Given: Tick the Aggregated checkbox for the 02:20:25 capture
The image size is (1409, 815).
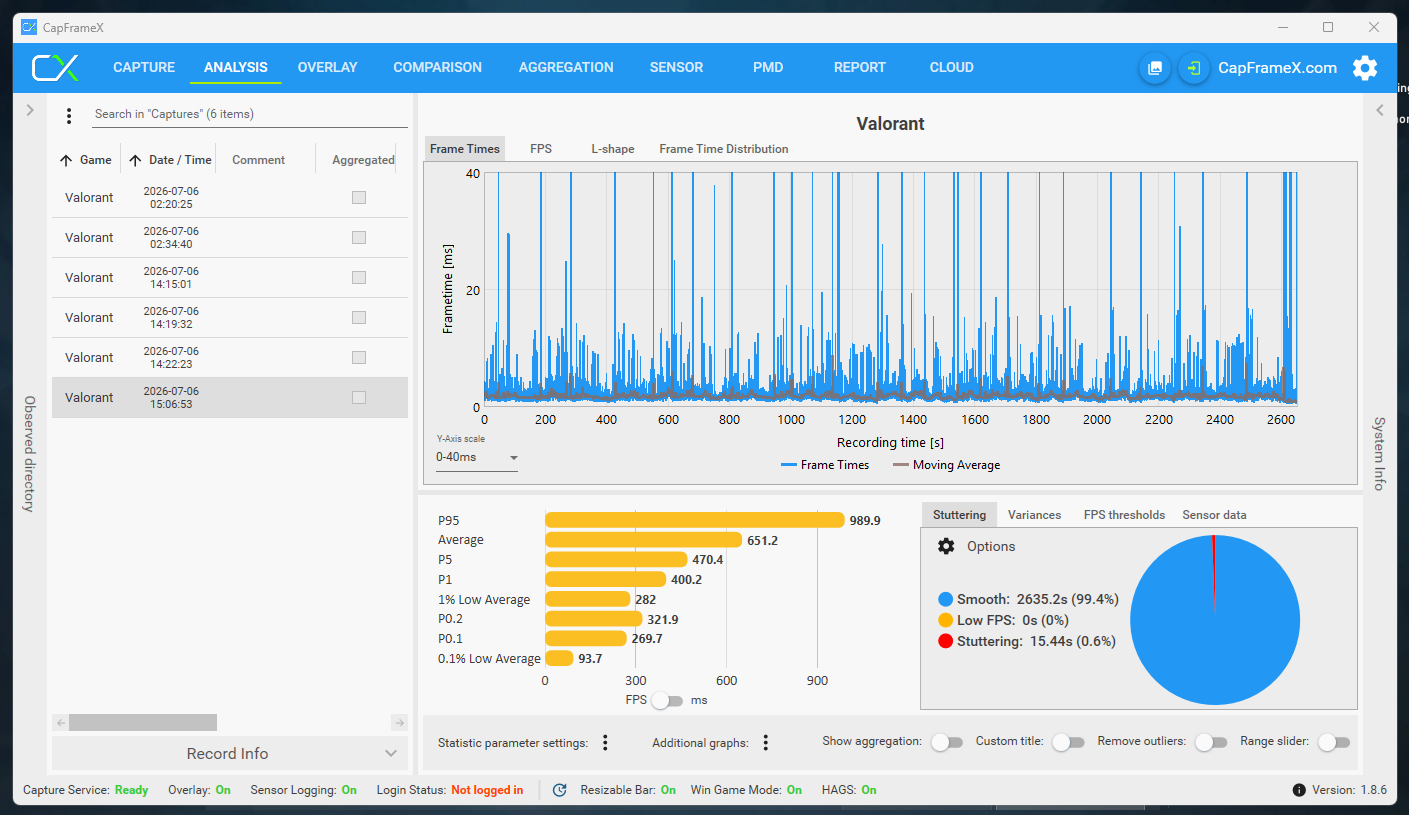Looking at the screenshot, I should 359,197.
